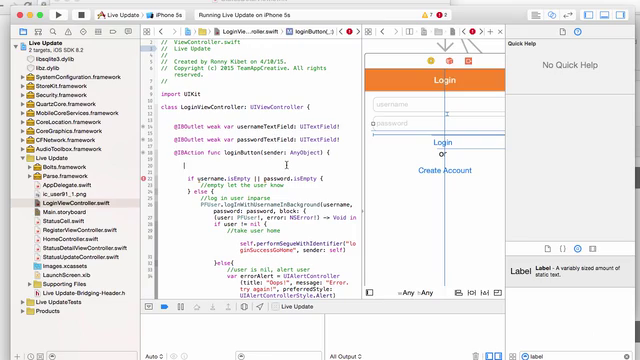Go back in code editor history
This screenshot has width=640, height=360.
[x=161, y=31]
